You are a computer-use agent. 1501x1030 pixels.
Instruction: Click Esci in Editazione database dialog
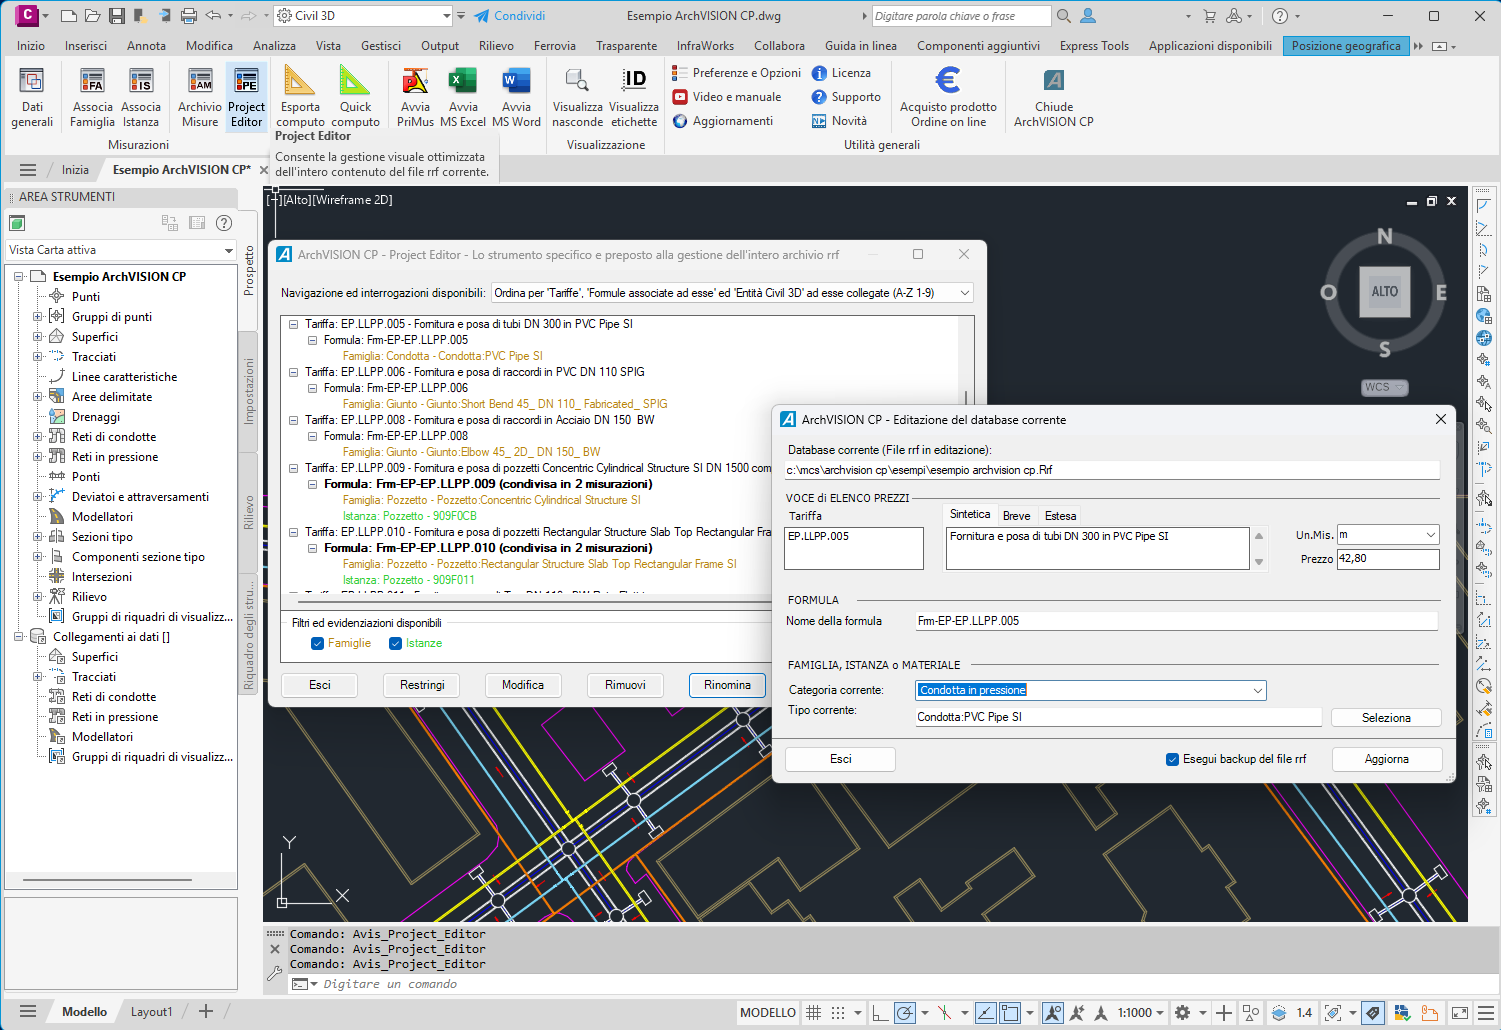841,759
